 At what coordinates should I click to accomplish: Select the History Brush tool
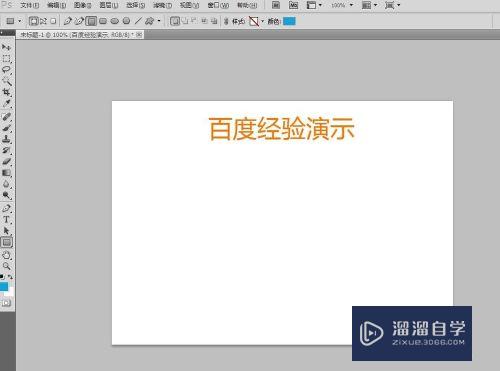tap(6, 150)
